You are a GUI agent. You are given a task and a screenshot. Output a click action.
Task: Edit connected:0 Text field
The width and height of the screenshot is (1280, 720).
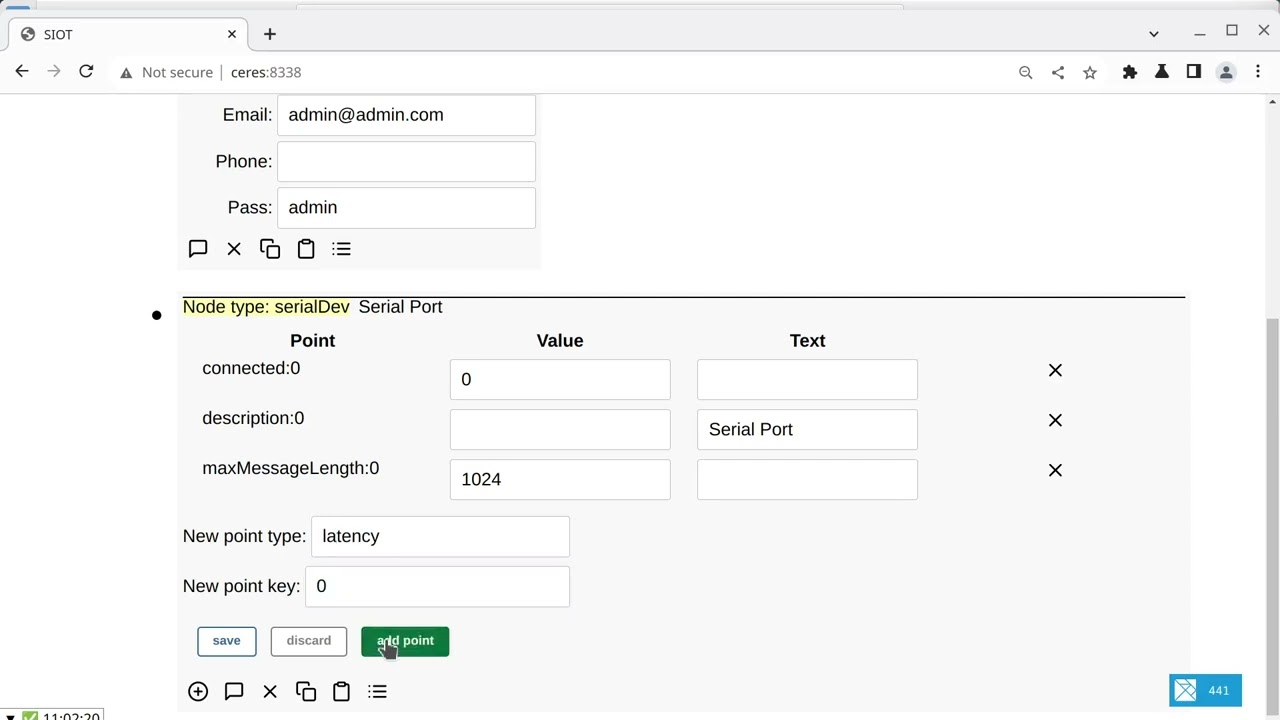807,379
